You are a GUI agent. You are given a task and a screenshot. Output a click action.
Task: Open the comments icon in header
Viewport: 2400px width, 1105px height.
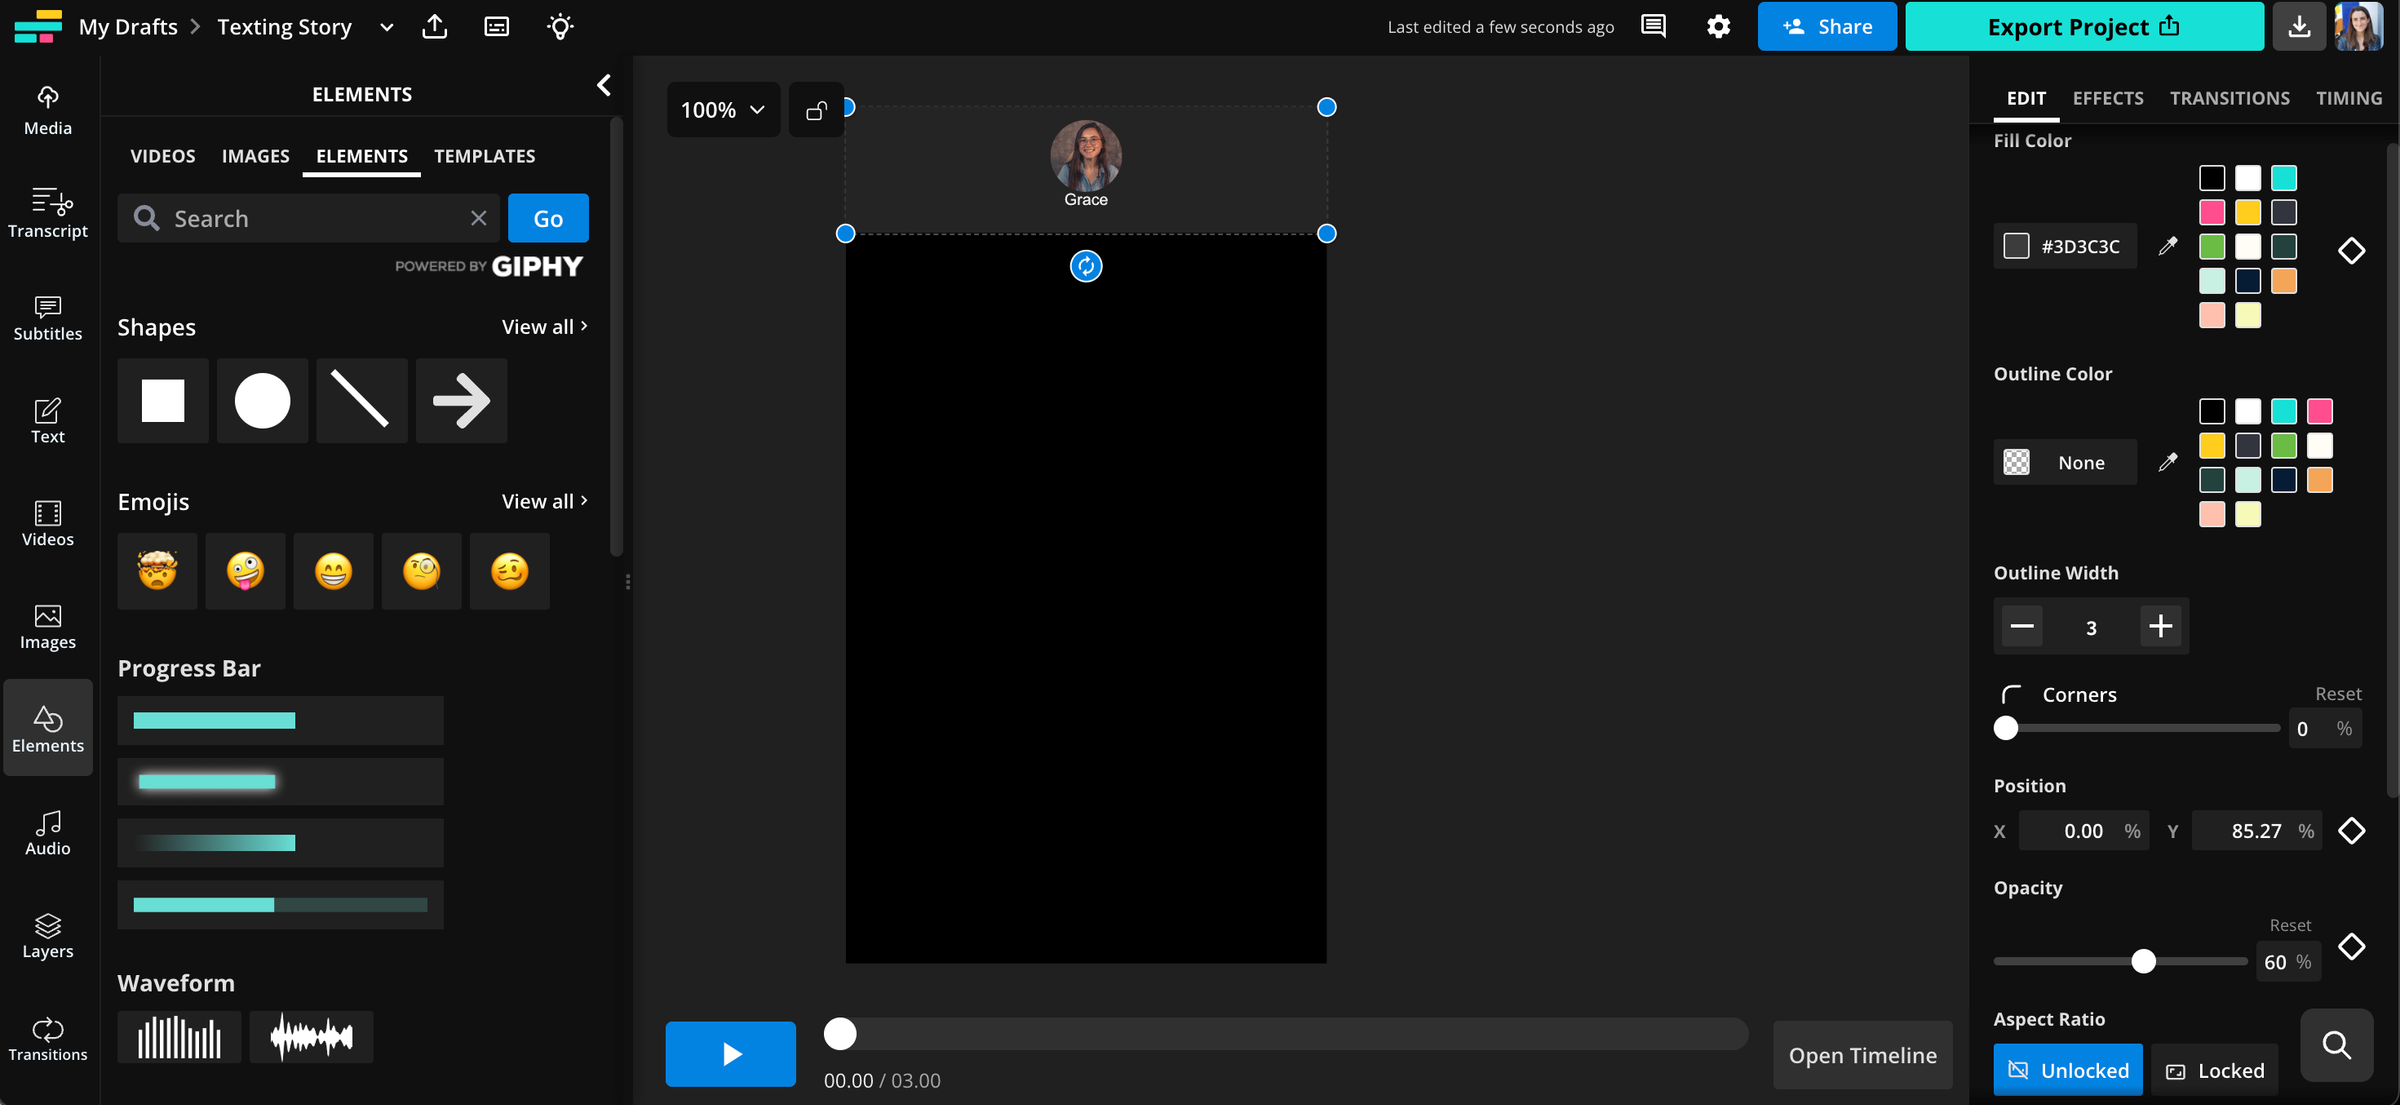pyautogui.click(x=1653, y=27)
